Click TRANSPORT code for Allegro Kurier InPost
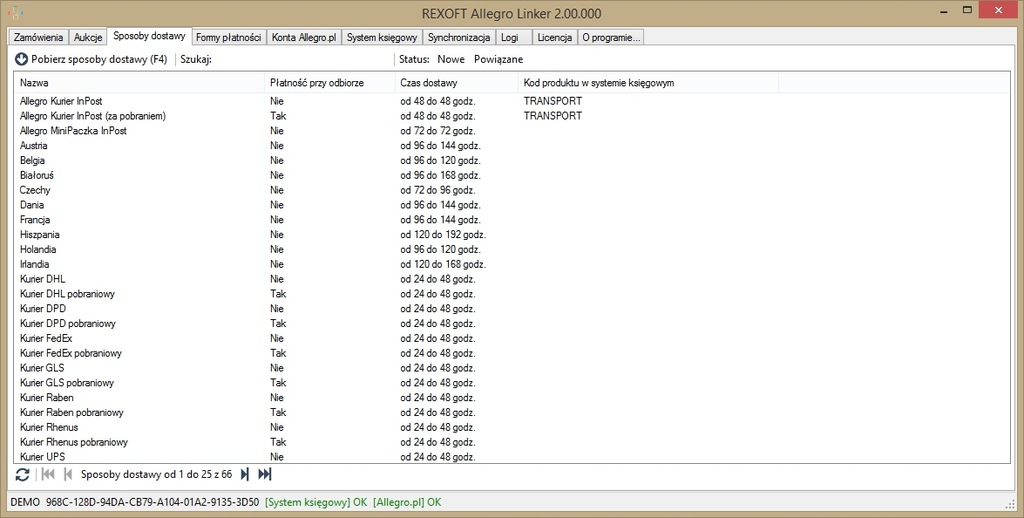The height and width of the screenshot is (518, 1024). [x=552, y=101]
